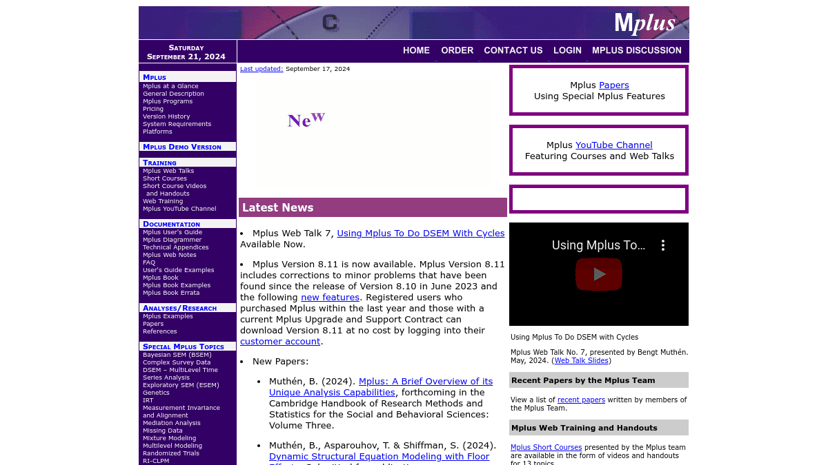
Task: Open Short Course Videos and Handouts
Action: point(174,189)
